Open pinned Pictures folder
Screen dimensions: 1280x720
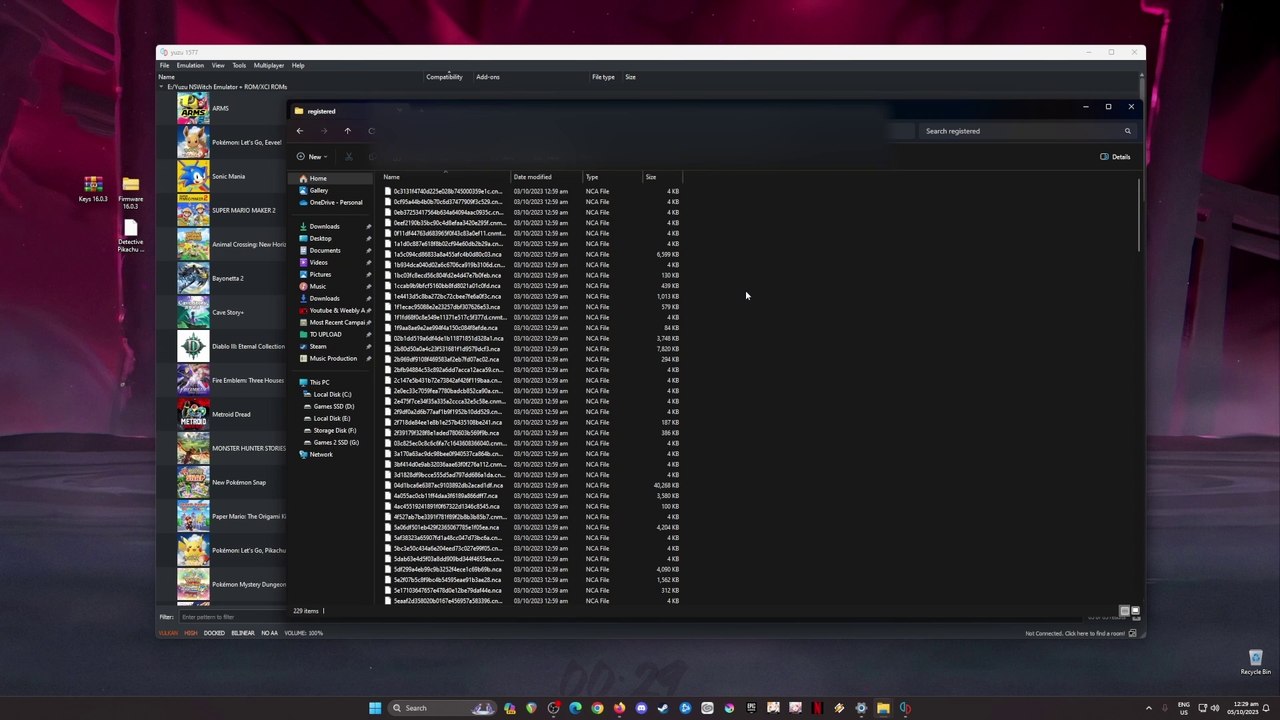tap(320, 274)
